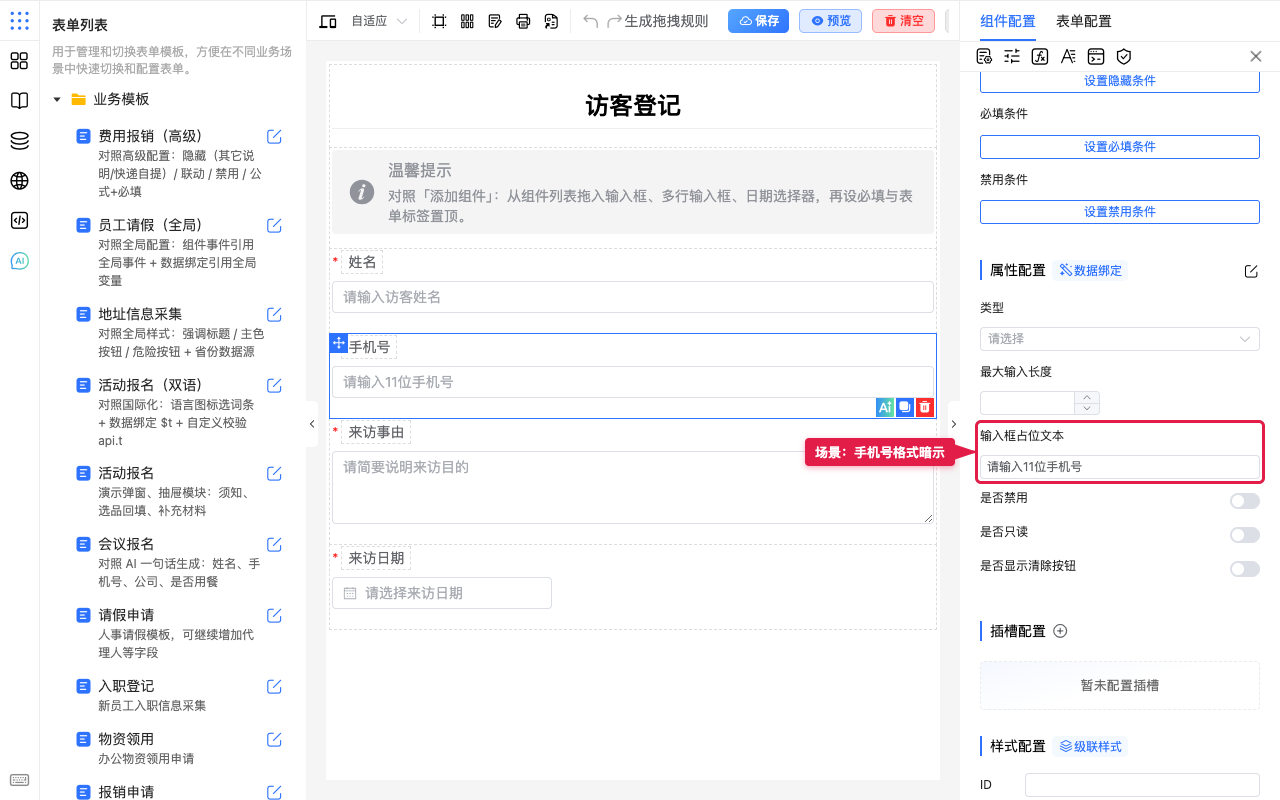Click the 保存 button

[x=758, y=21]
